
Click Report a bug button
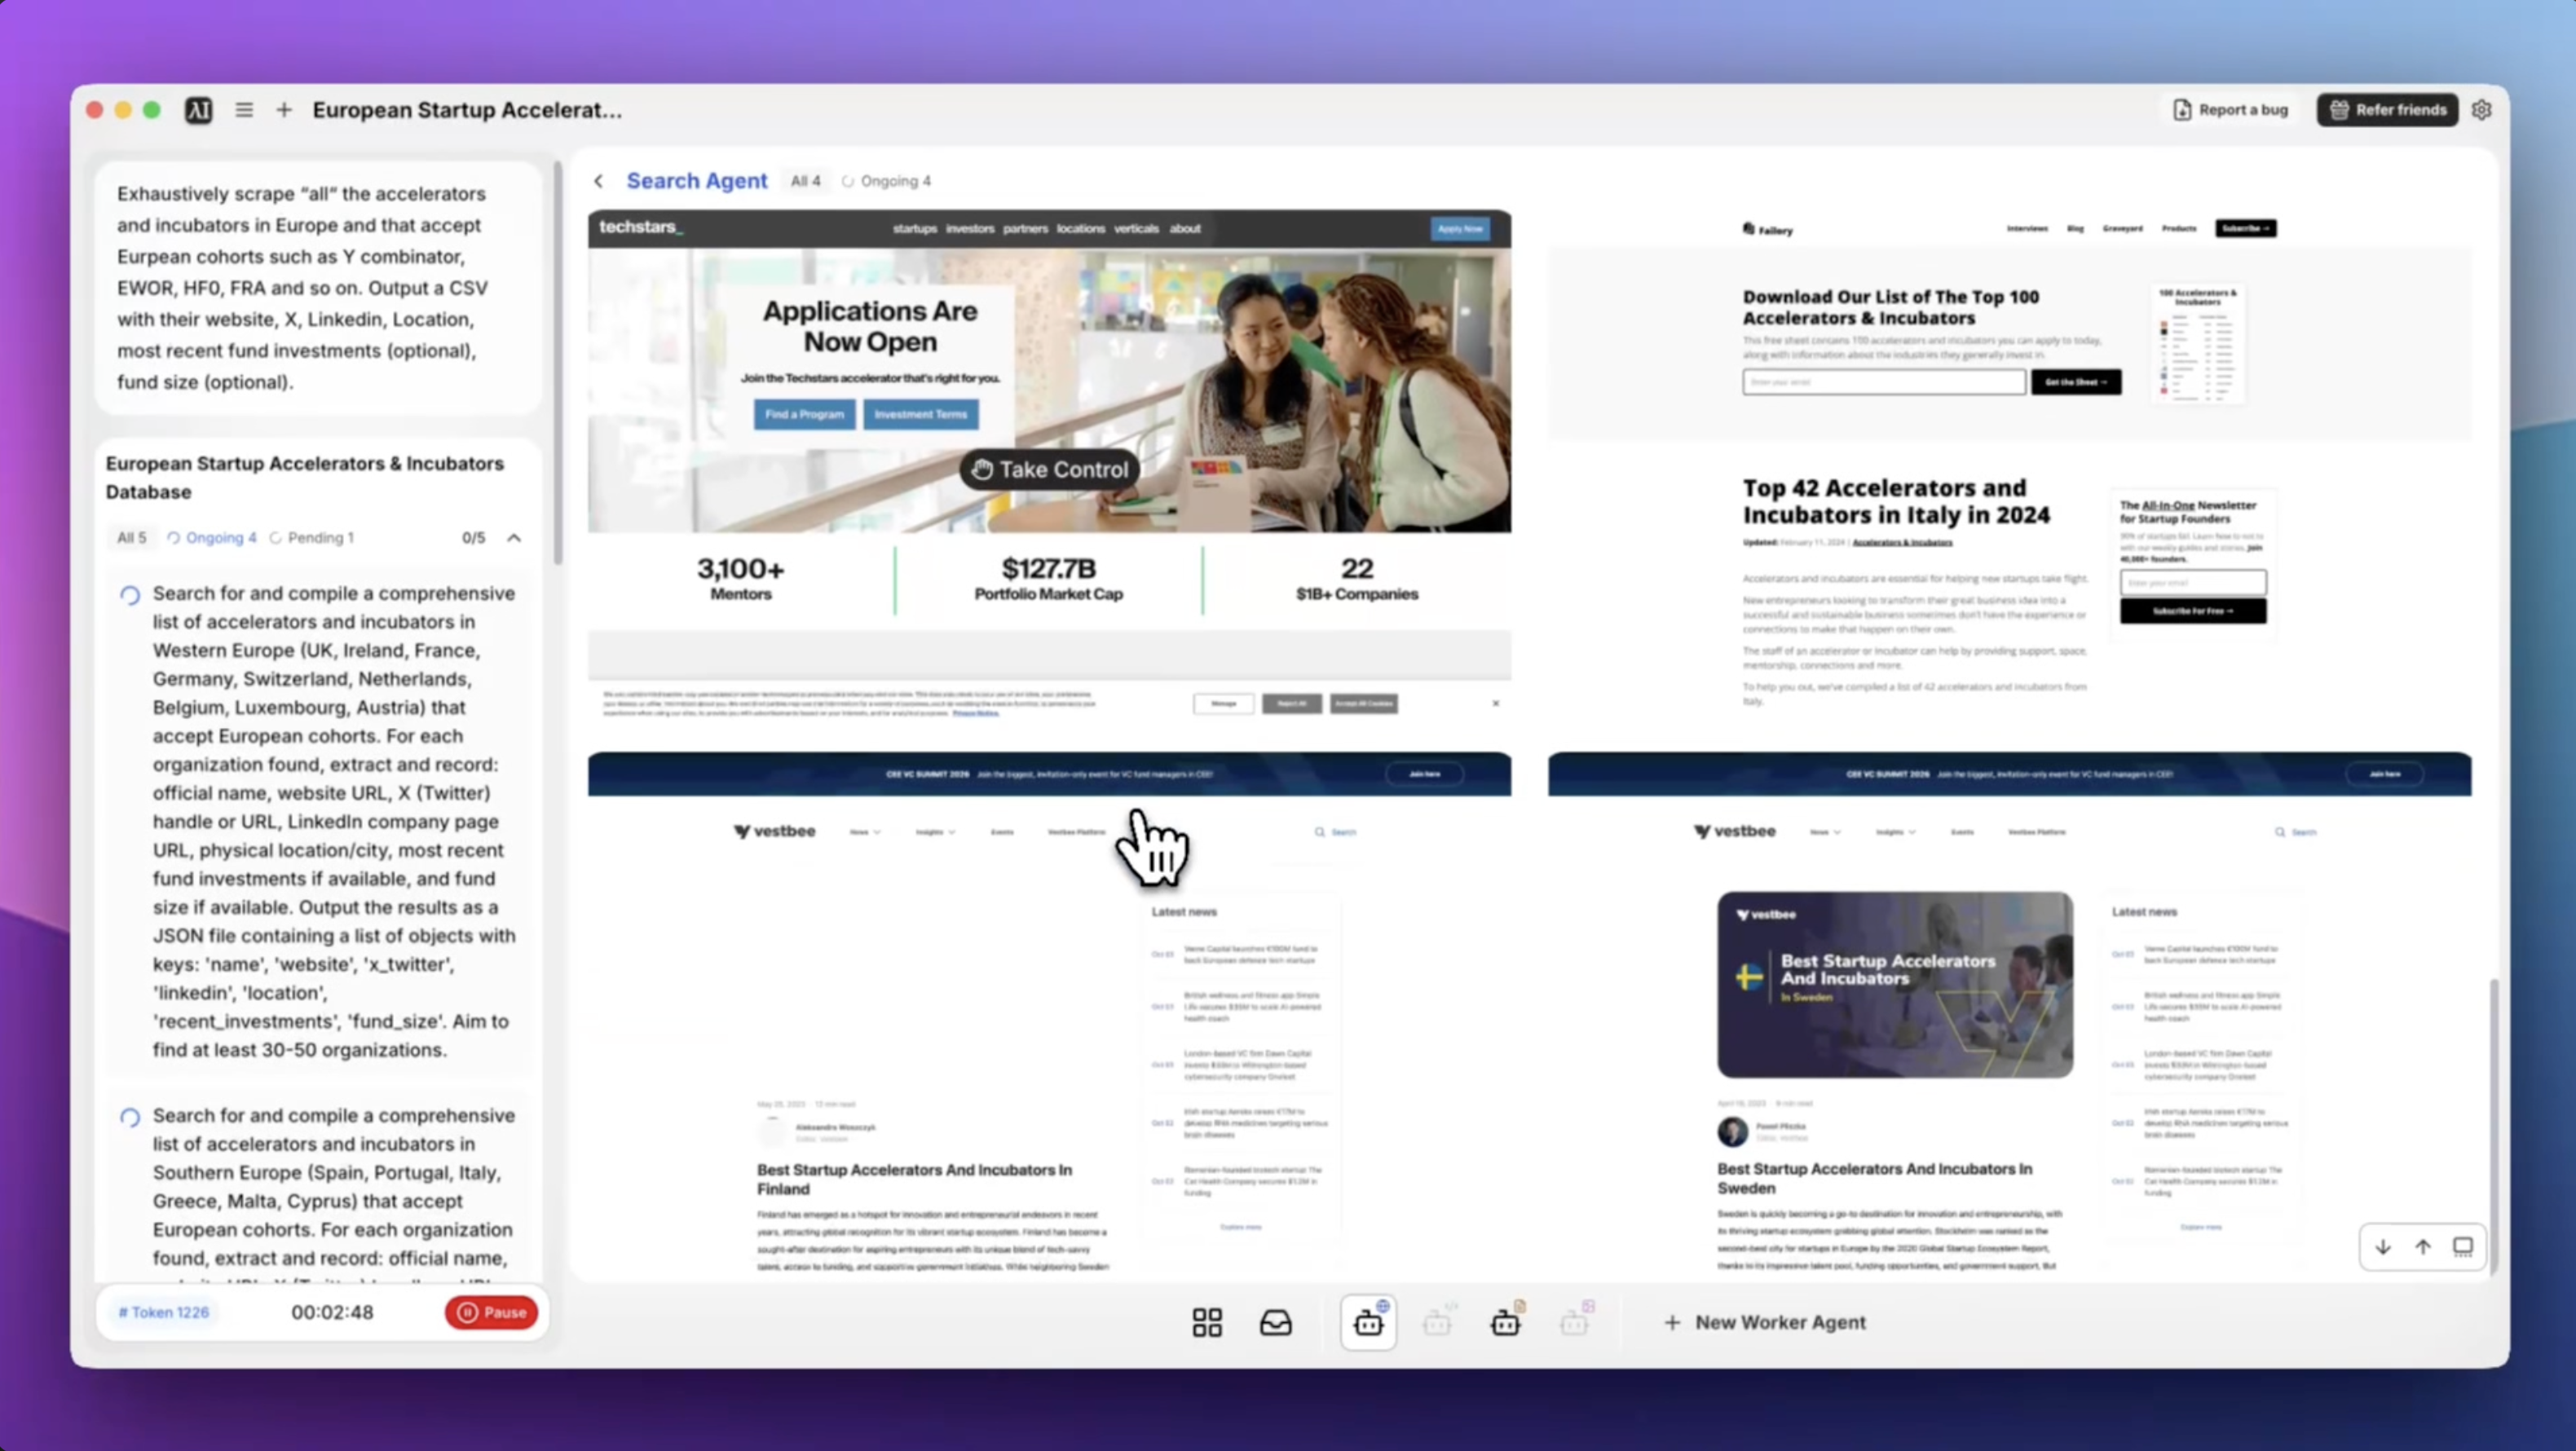[2230, 110]
